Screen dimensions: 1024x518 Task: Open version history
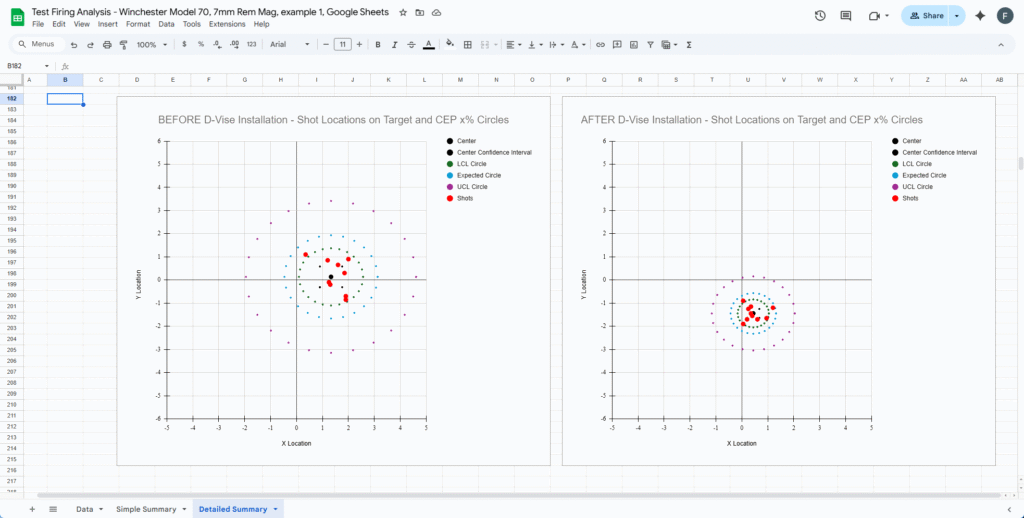pos(820,16)
